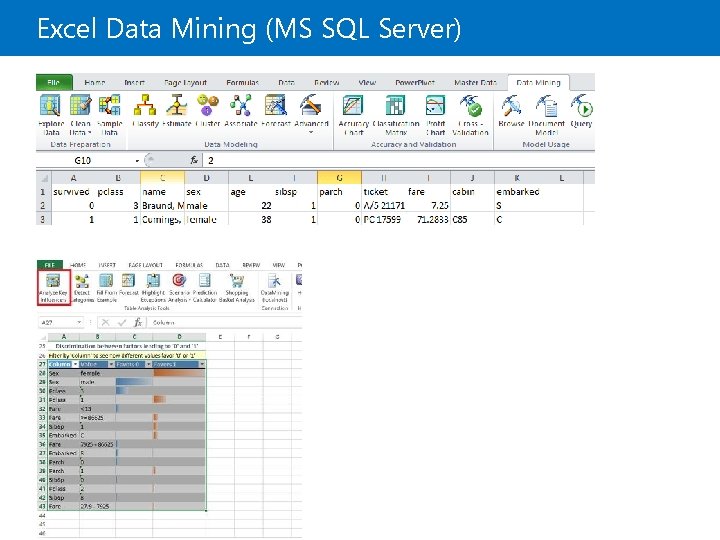Select the 'female' value cell
This screenshot has width=720, height=540.
click(97, 373)
